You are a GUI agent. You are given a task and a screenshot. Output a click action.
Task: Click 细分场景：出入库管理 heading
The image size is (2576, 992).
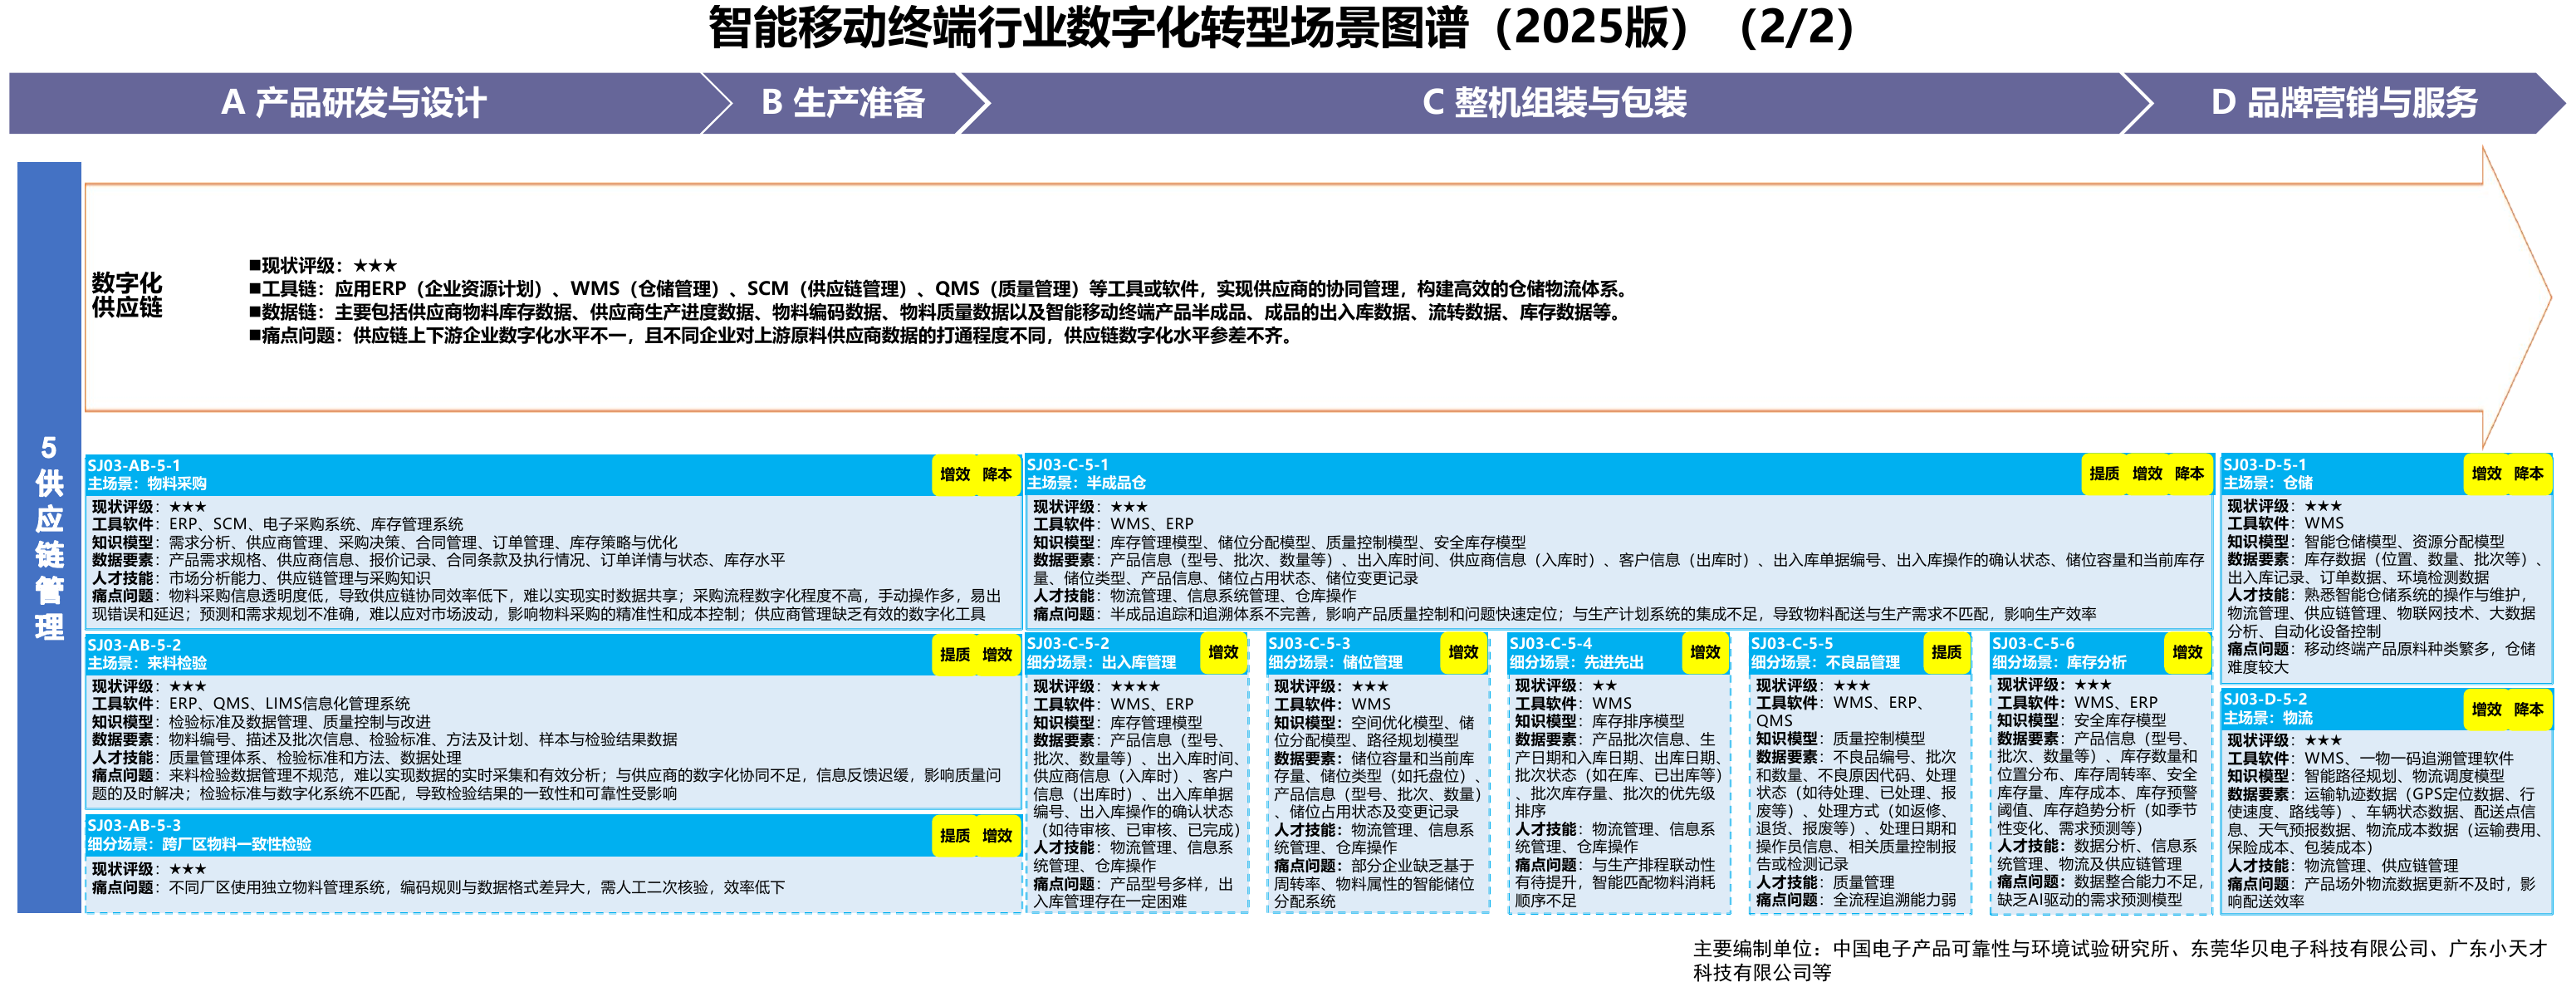tap(1102, 663)
